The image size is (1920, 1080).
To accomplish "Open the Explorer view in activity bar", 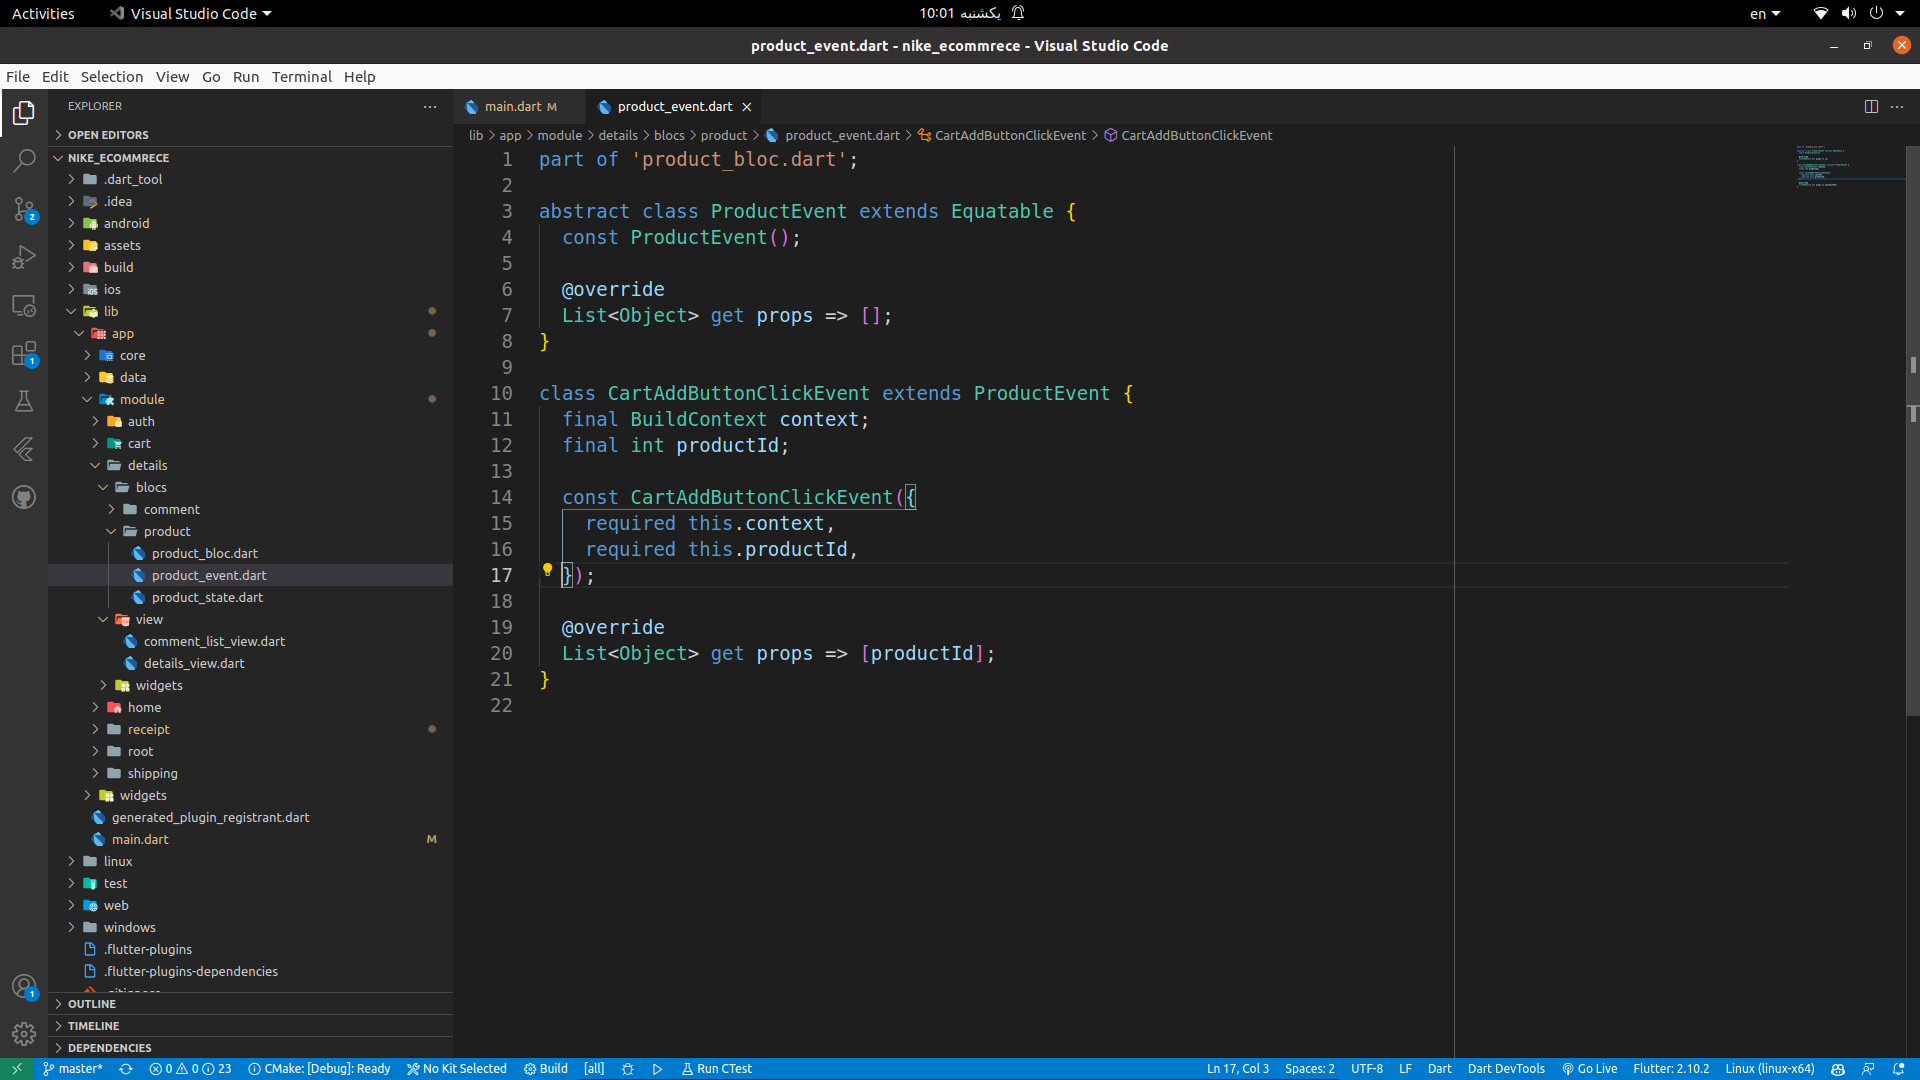I will (24, 113).
